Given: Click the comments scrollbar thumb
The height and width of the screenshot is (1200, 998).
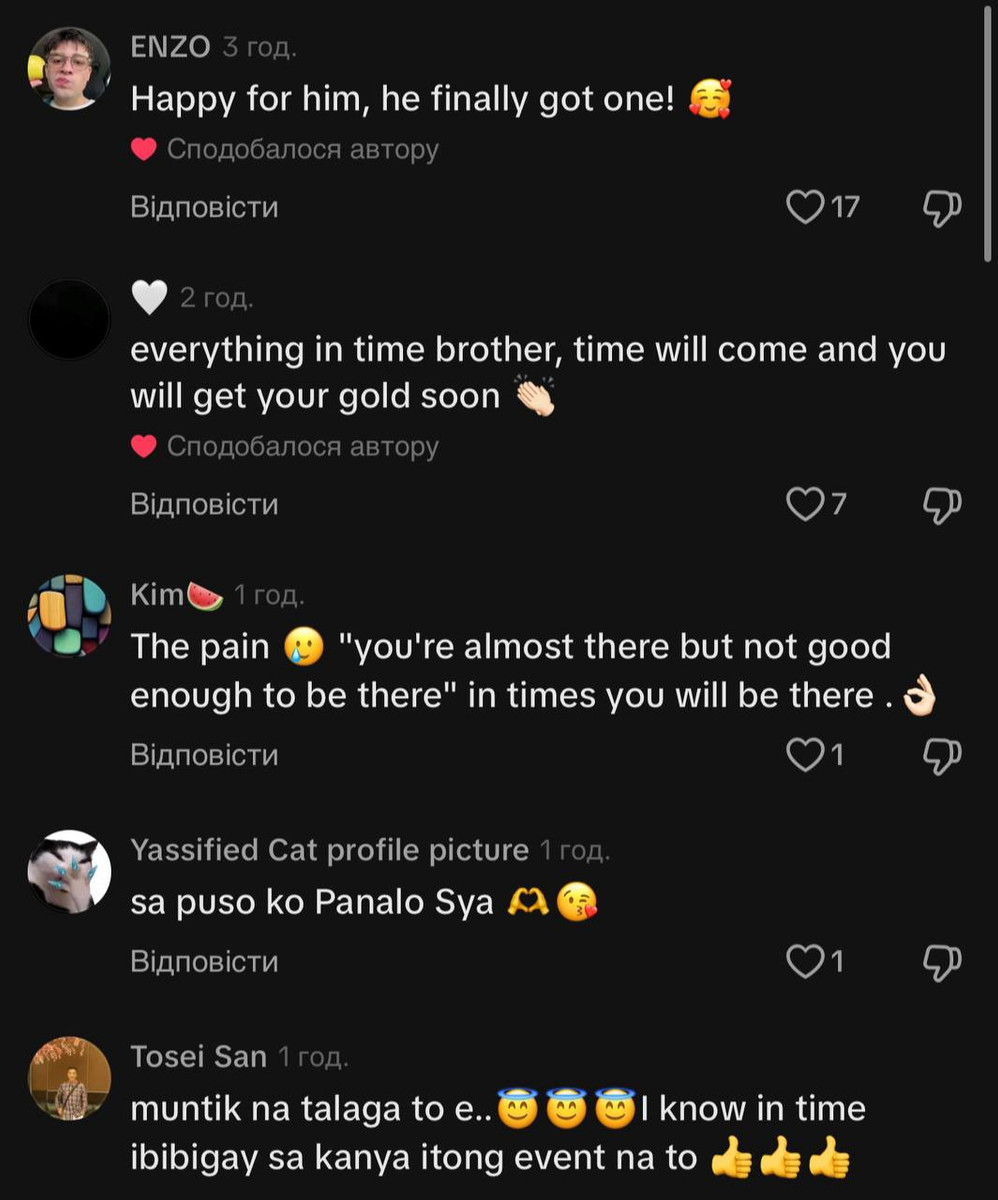Looking at the screenshot, I should point(988,130).
